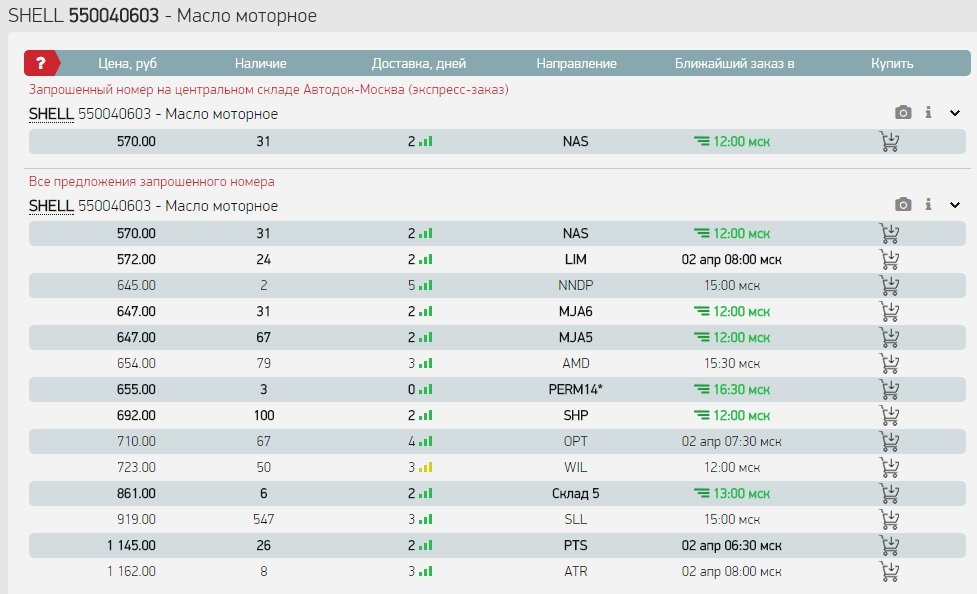Sort by Направление column header
This screenshot has height=594, width=977.
coord(576,63)
